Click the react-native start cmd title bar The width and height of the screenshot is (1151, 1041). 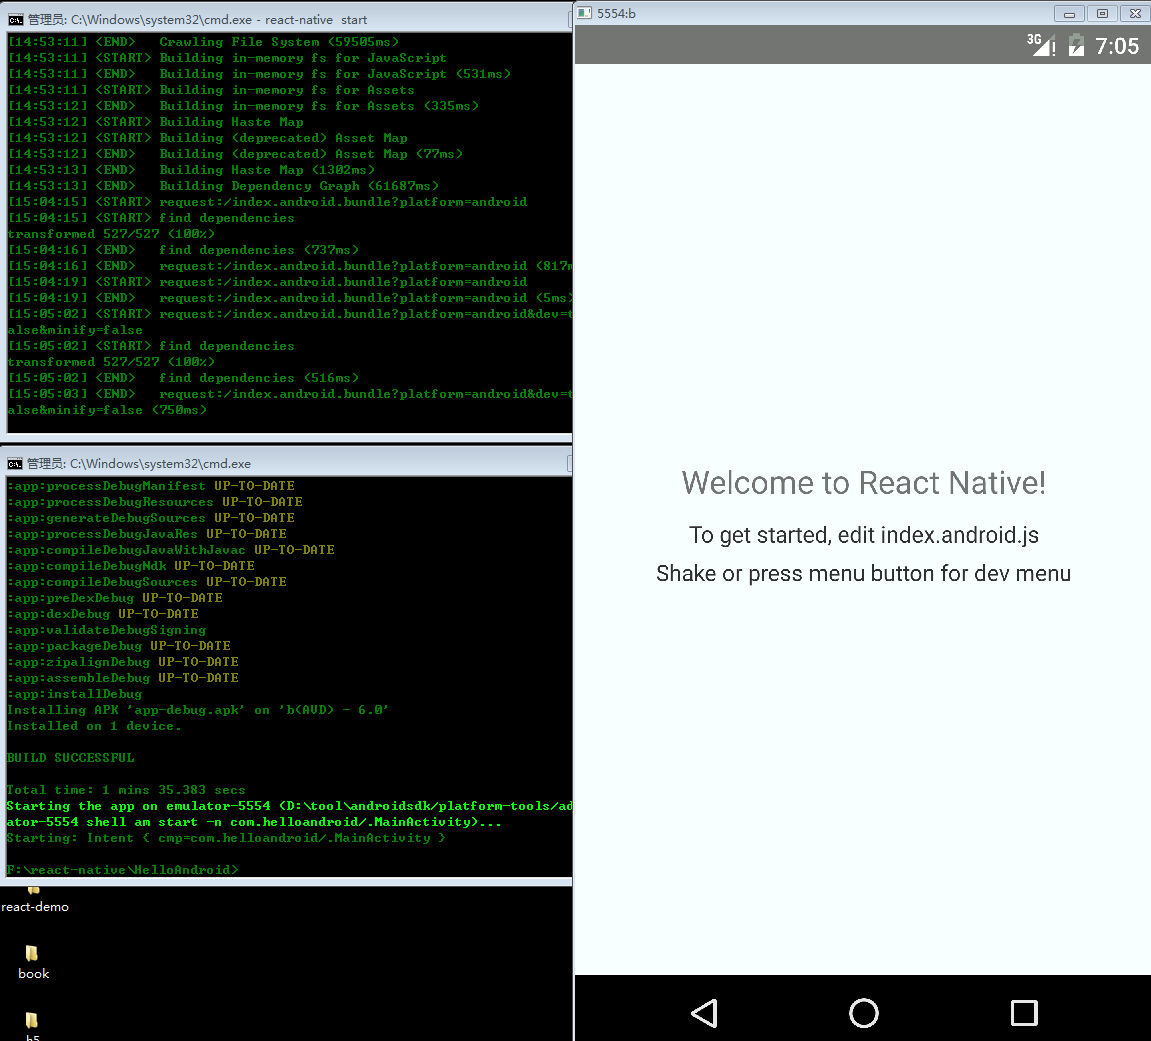286,20
